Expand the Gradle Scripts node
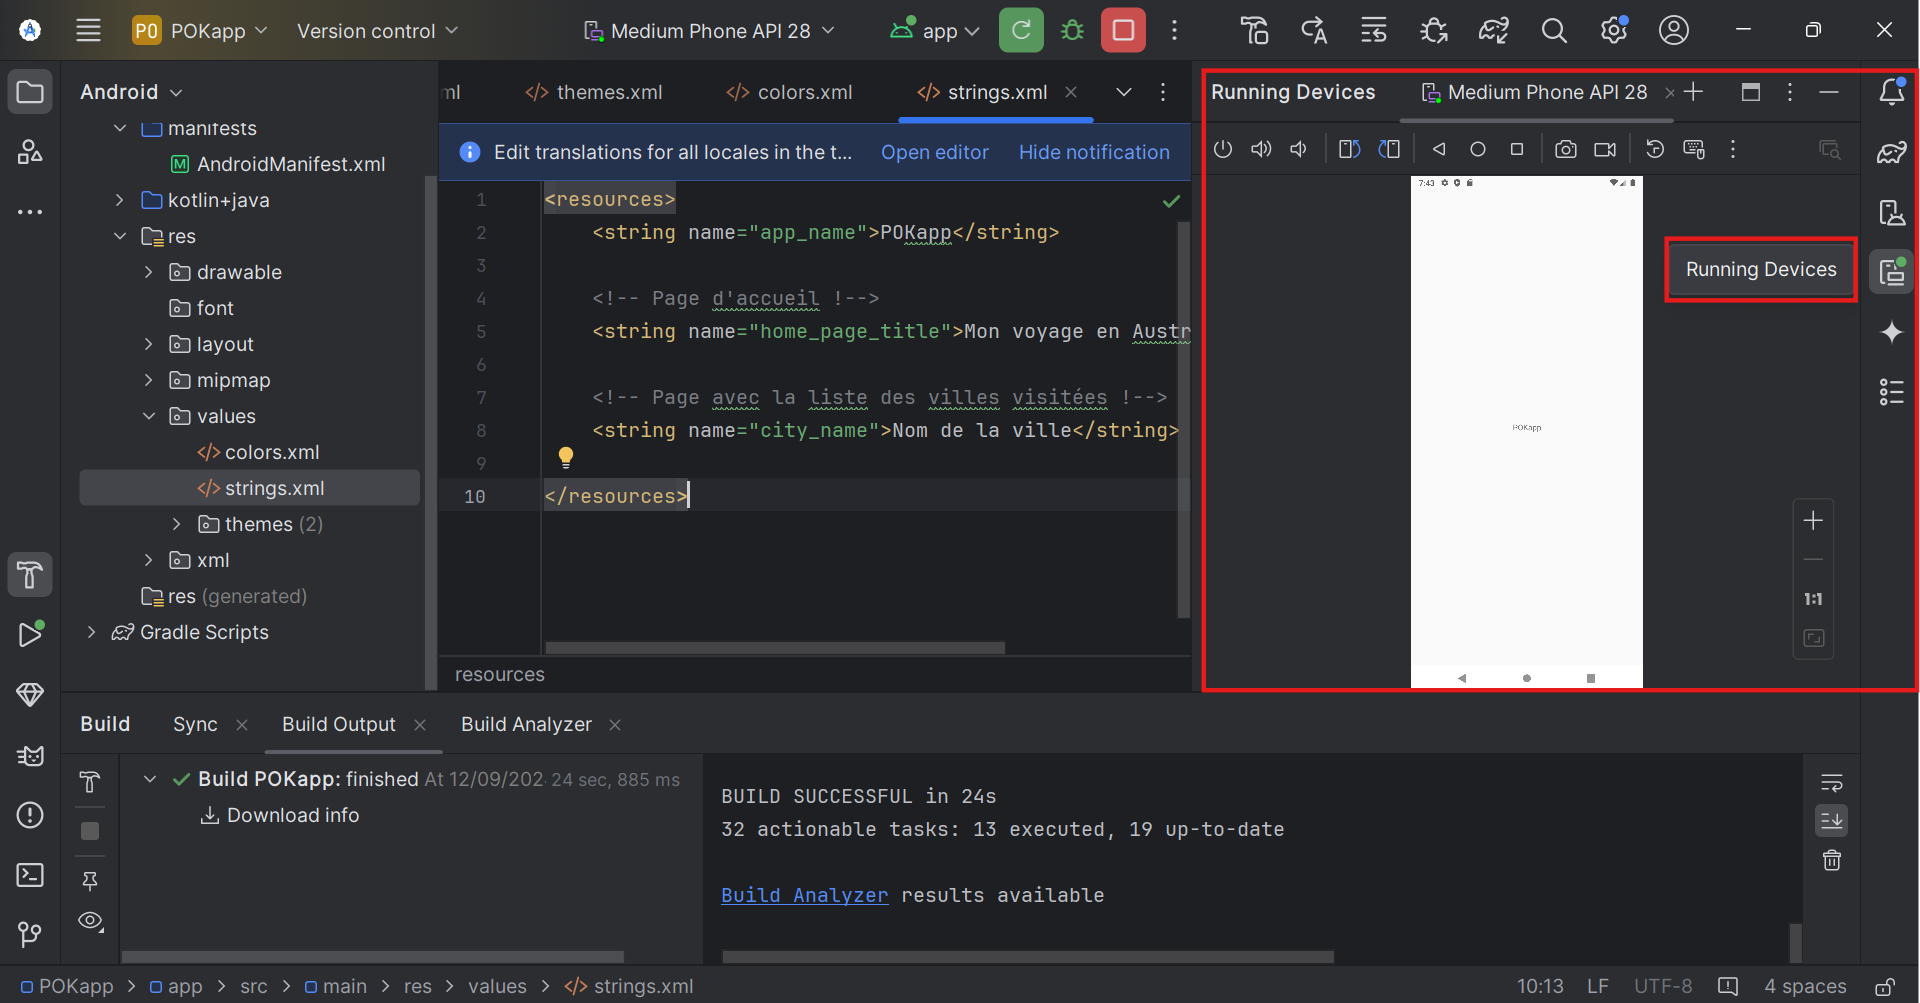 [92, 632]
